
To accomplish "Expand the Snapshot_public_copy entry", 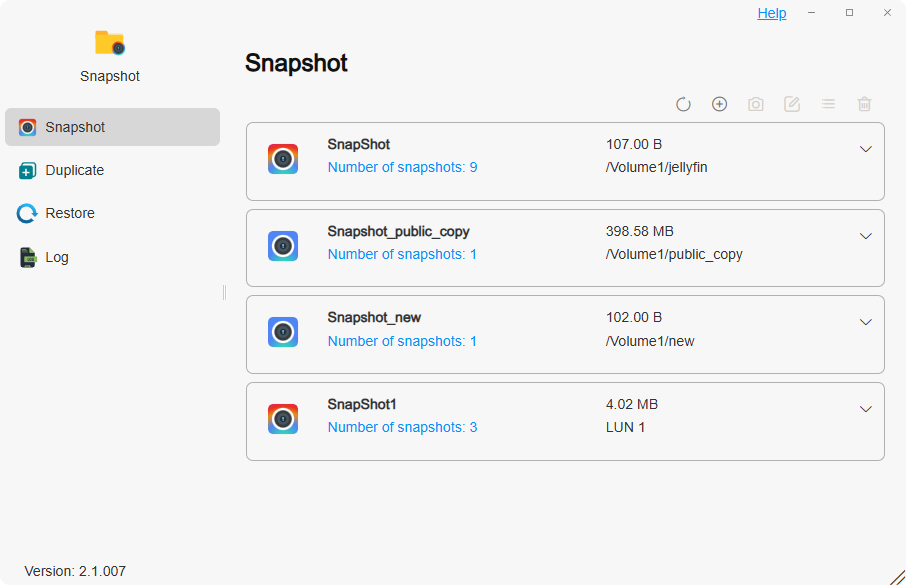I will click(x=866, y=235).
